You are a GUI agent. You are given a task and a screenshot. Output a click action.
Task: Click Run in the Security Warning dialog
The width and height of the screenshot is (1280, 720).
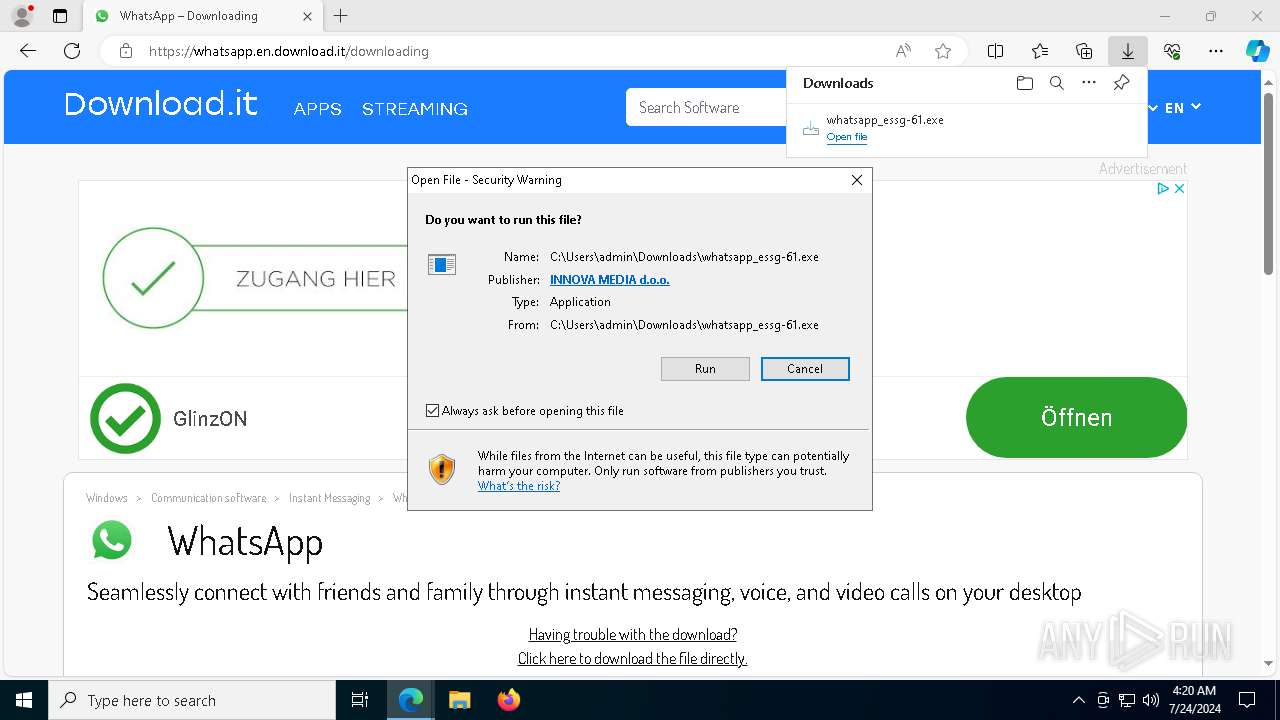[705, 369]
